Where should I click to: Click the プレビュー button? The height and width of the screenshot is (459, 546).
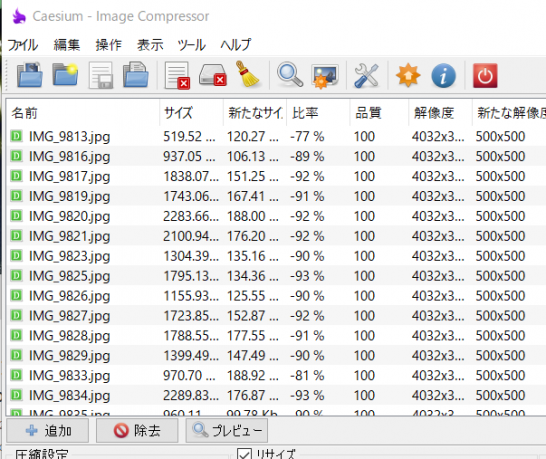tap(227, 431)
